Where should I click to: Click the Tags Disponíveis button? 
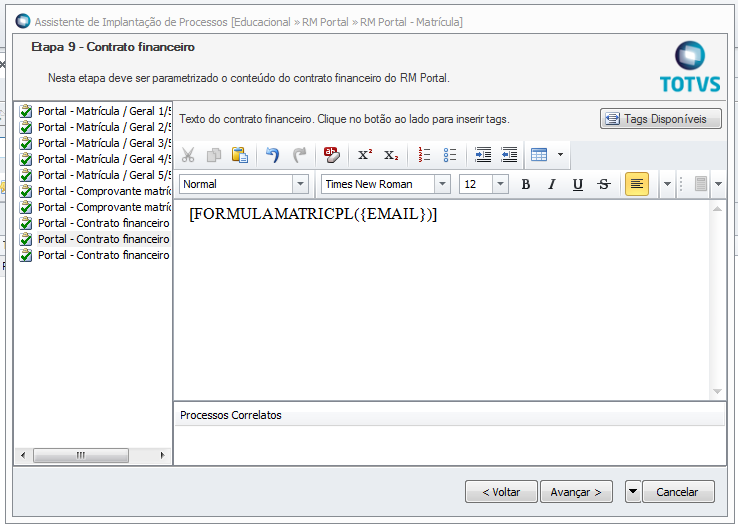(x=660, y=119)
